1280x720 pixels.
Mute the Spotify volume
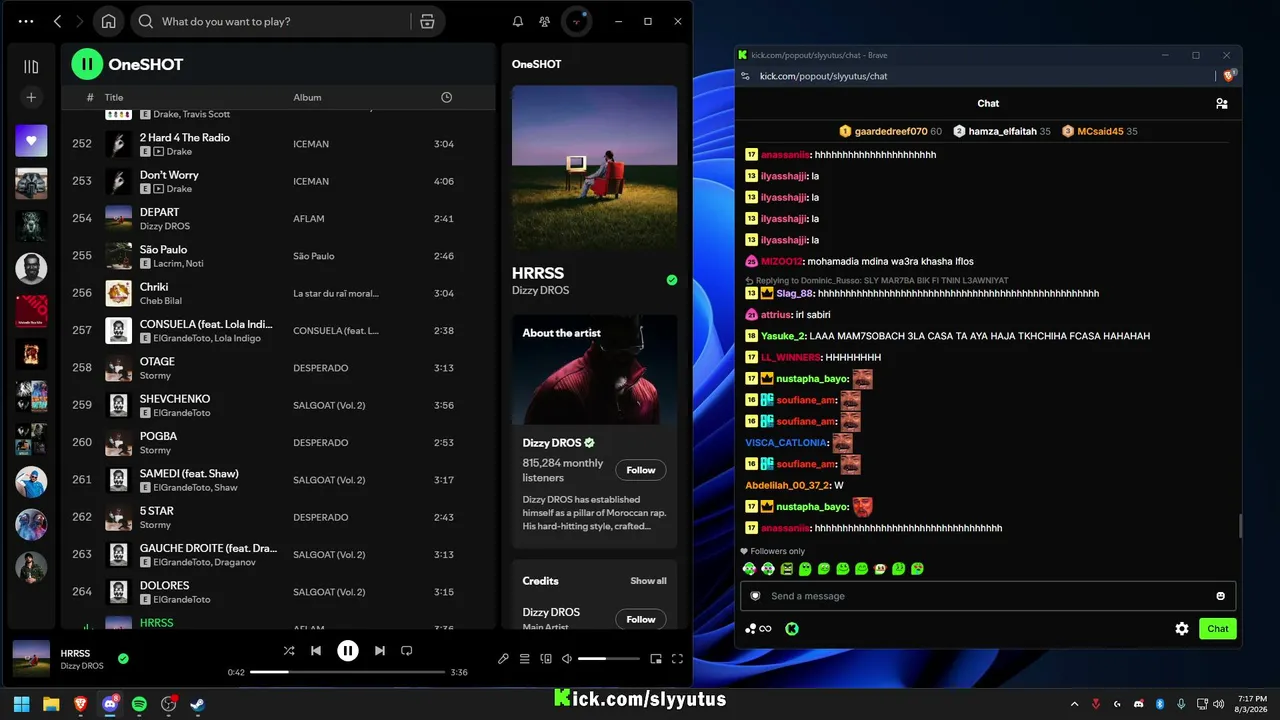pos(567,659)
